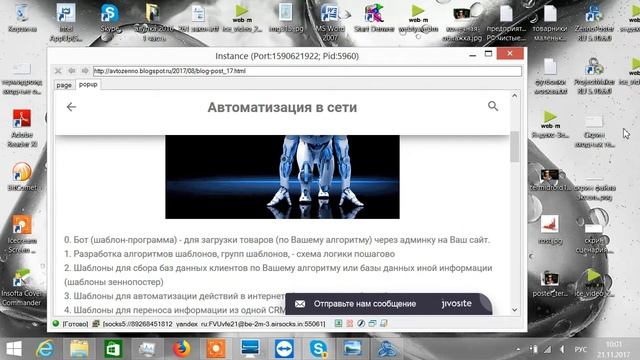Image resolution: width=640 pixels, height=360 pixels.
Task: Click the Автоматизация в сети page title
Action: (282, 107)
